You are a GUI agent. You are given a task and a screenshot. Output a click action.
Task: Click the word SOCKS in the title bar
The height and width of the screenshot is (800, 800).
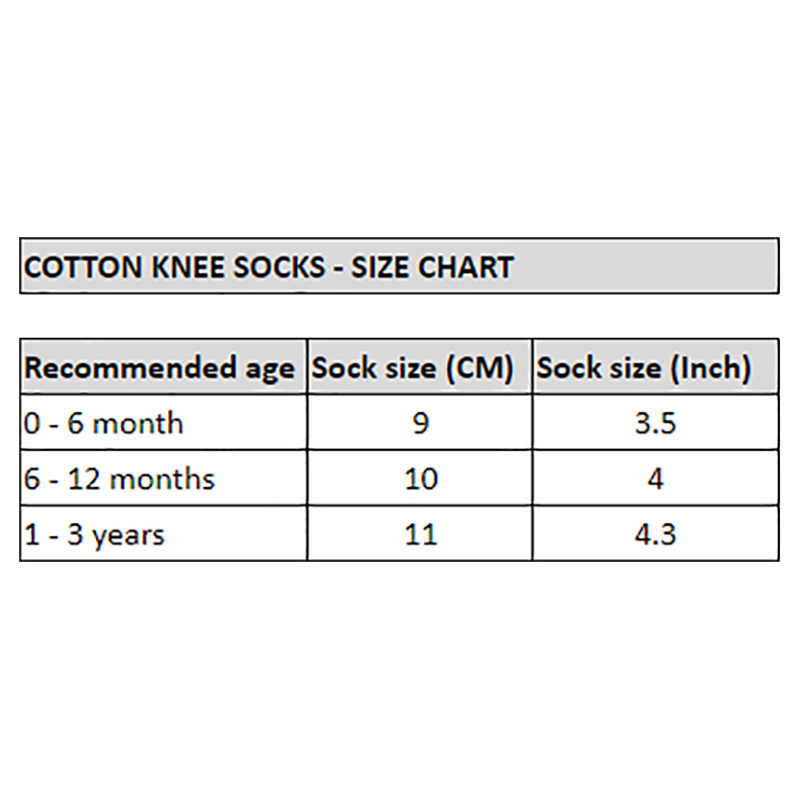pos(279,267)
